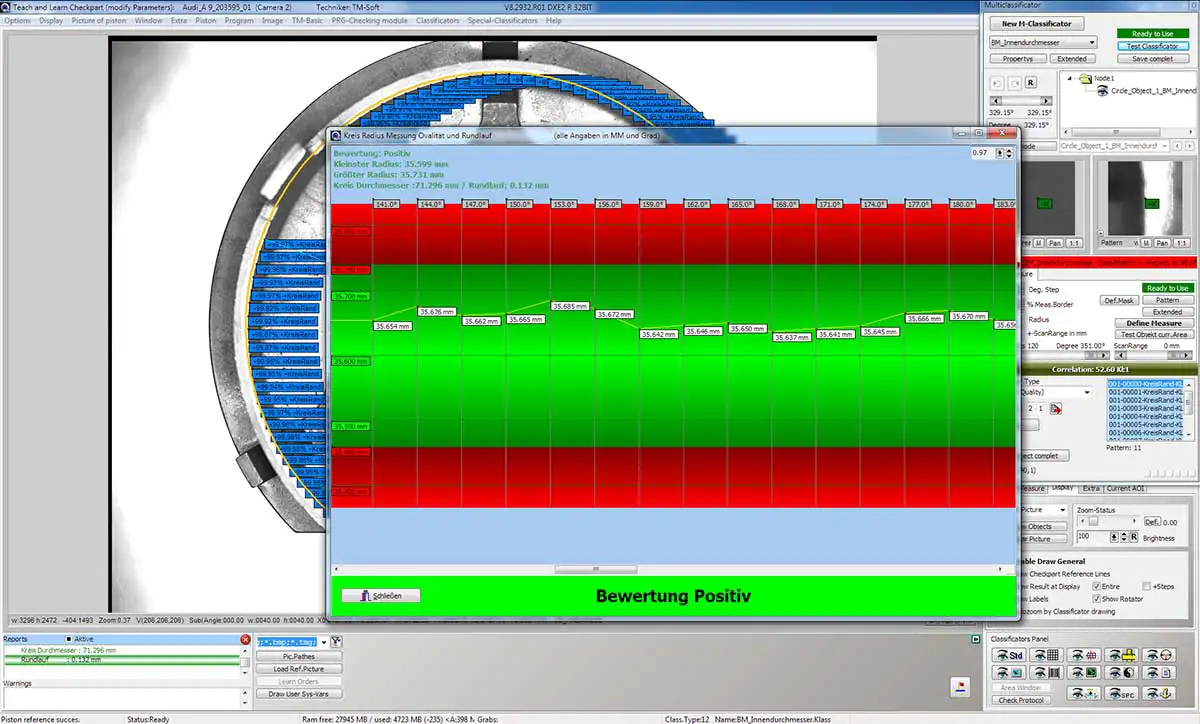The height and width of the screenshot is (724, 1200).
Task: Click the crosshair globe classificator icon
Action: click(x=1084, y=655)
